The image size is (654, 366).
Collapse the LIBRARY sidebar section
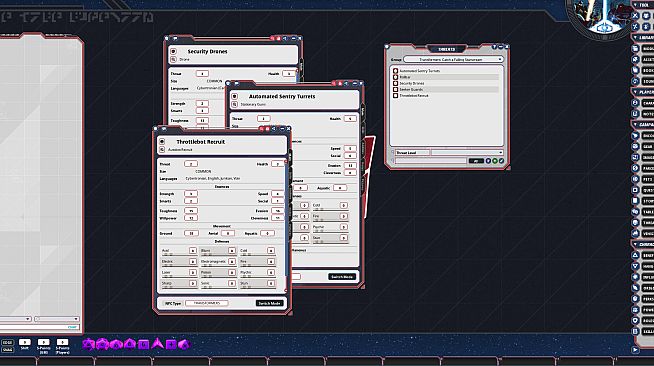(x=643, y=38)
